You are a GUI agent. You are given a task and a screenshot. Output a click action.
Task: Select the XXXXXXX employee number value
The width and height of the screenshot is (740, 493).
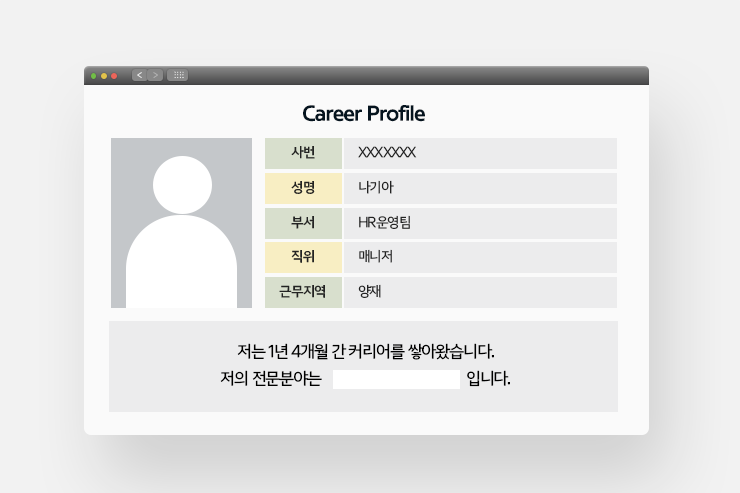coord(387,153)
